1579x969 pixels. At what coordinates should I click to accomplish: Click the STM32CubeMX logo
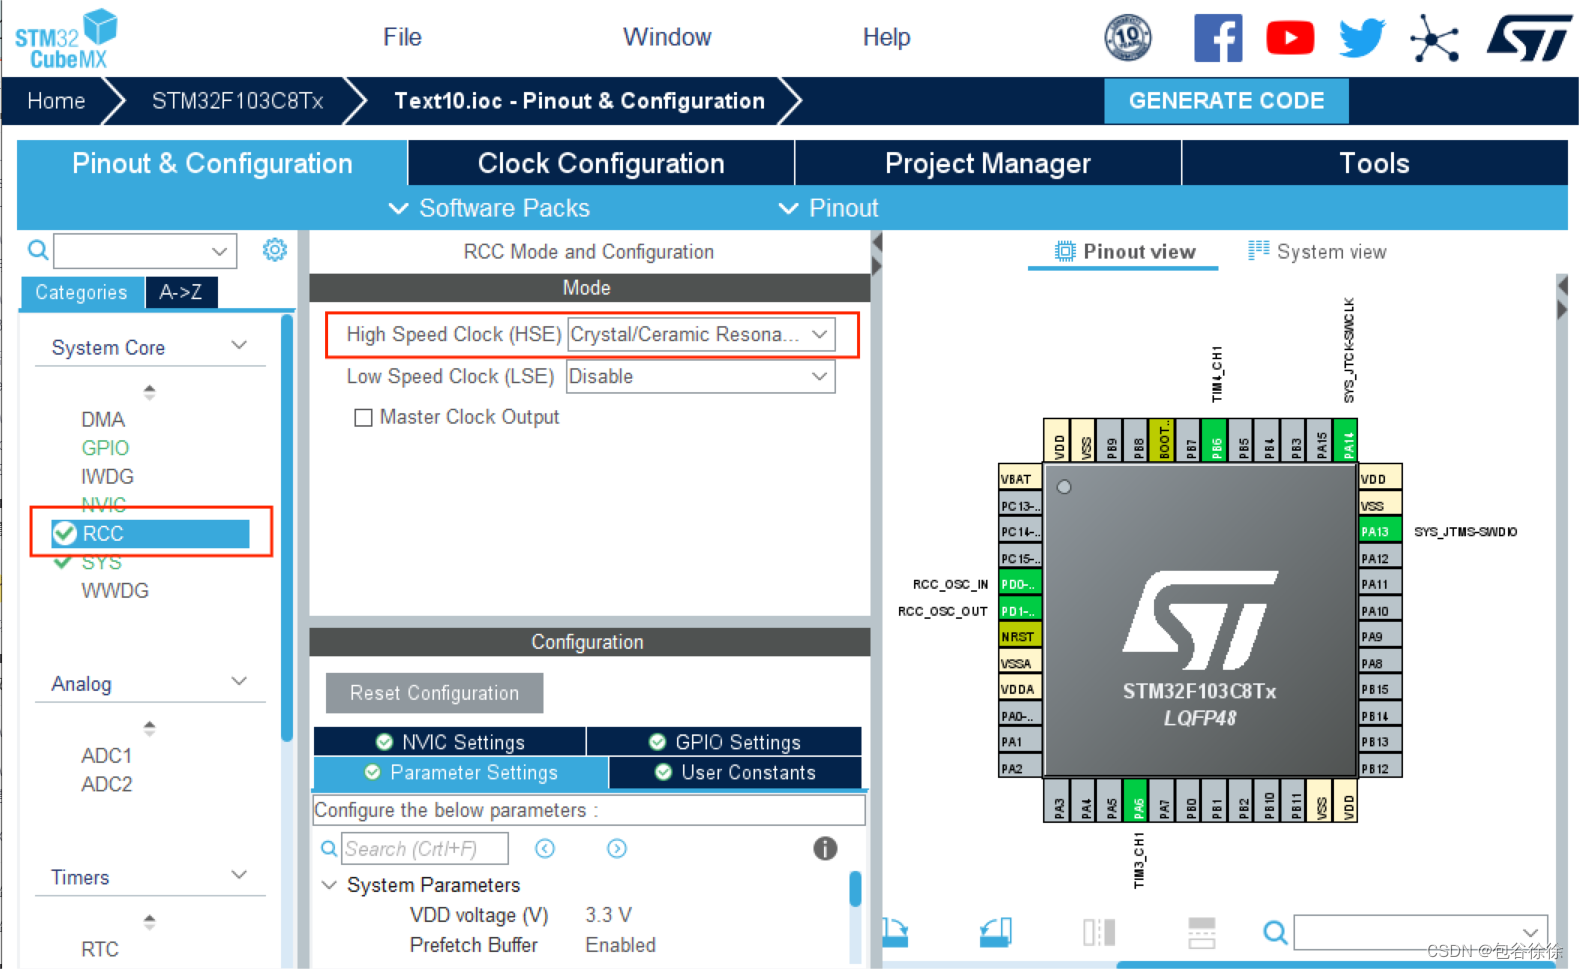(66, 39)
